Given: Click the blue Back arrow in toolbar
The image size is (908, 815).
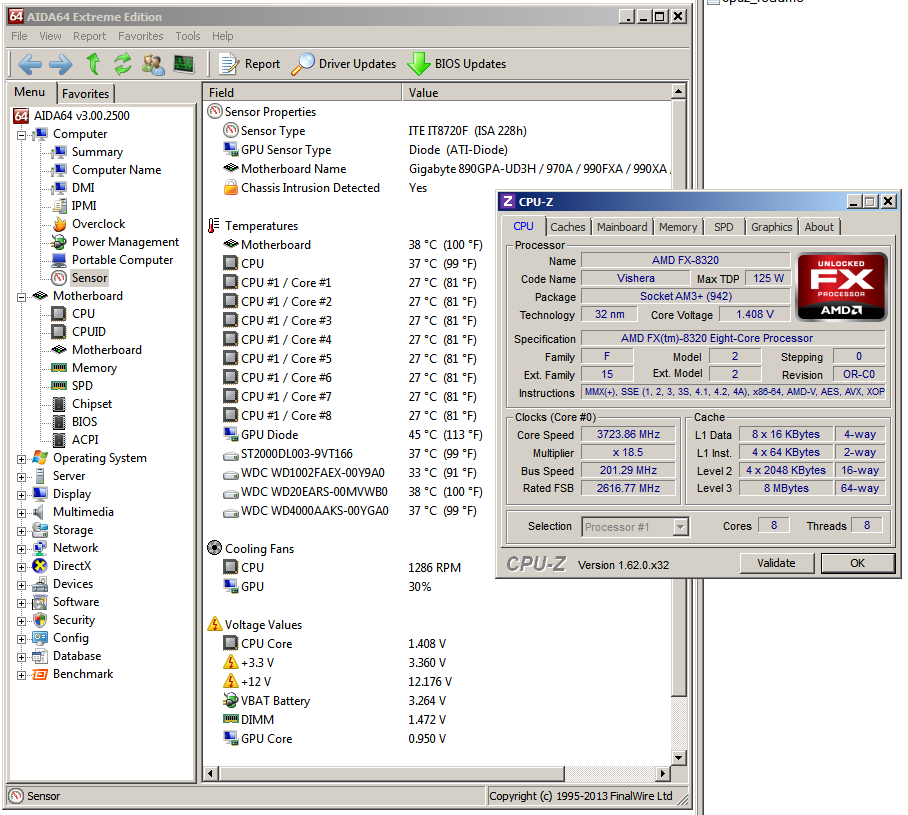Looking at the screenshot, I should point(30,64).
